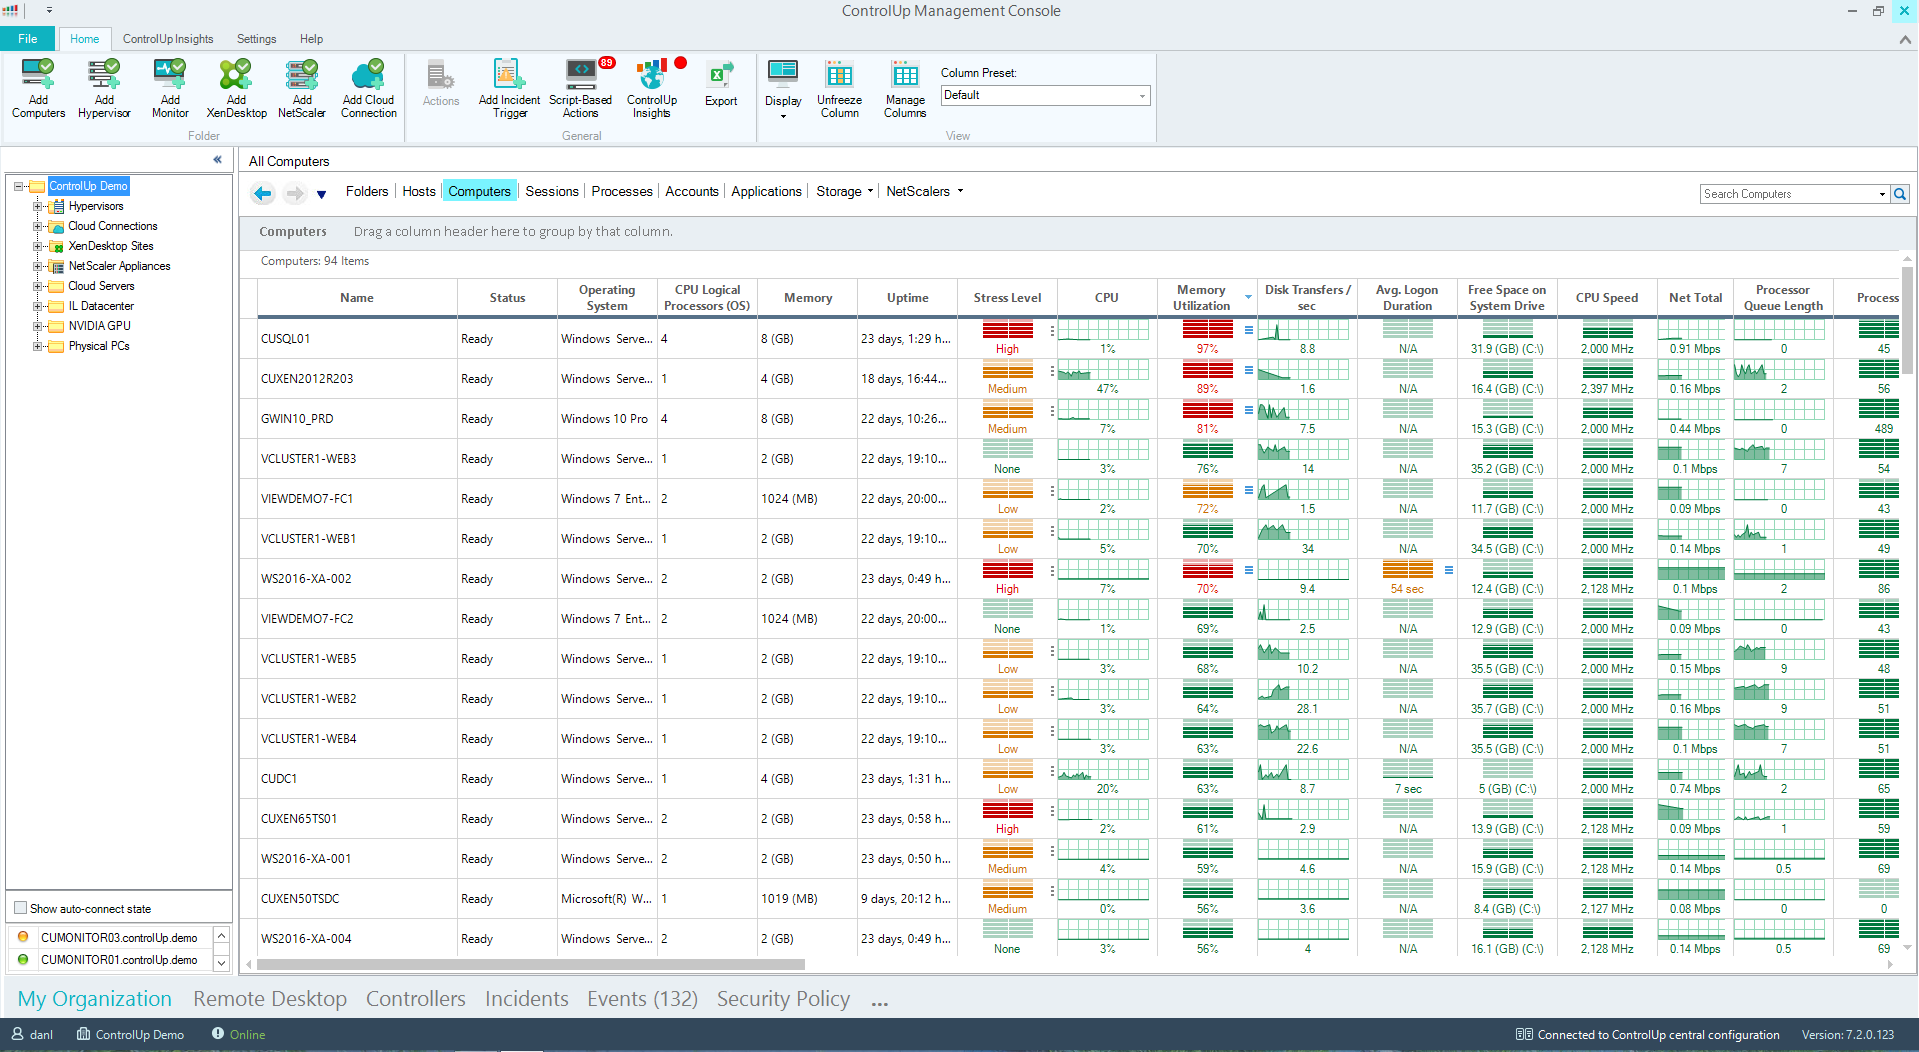The height and width of the screenshot is (1052, 1919).
Task: Open the Controllers pane
Action: [416, 998]
